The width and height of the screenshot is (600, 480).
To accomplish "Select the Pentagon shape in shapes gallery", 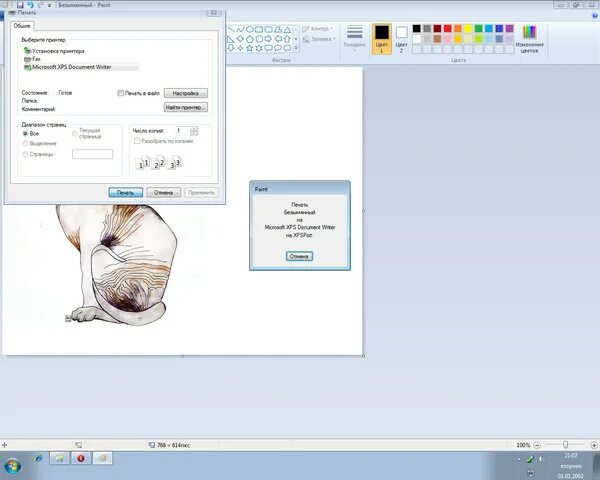I will pos(249,39).
